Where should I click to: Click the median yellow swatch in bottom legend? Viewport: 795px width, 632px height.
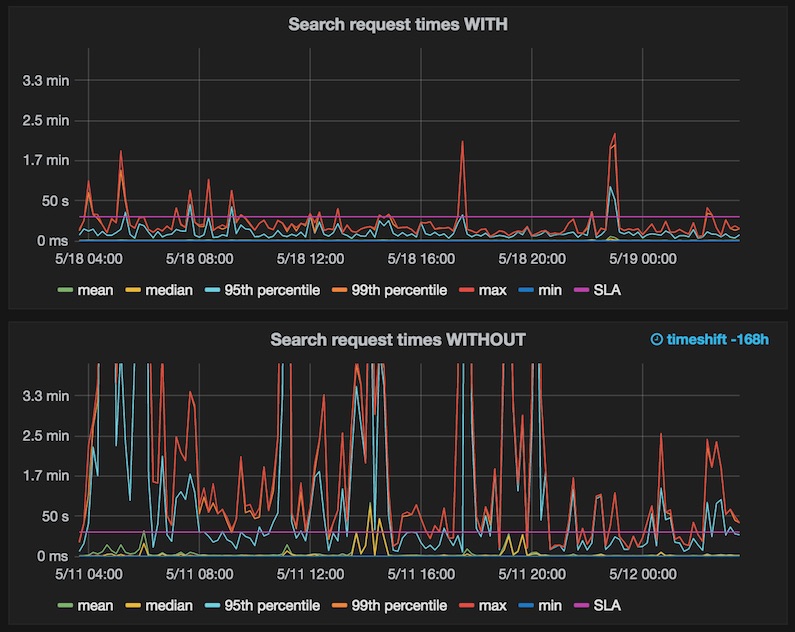coord(133,605)
